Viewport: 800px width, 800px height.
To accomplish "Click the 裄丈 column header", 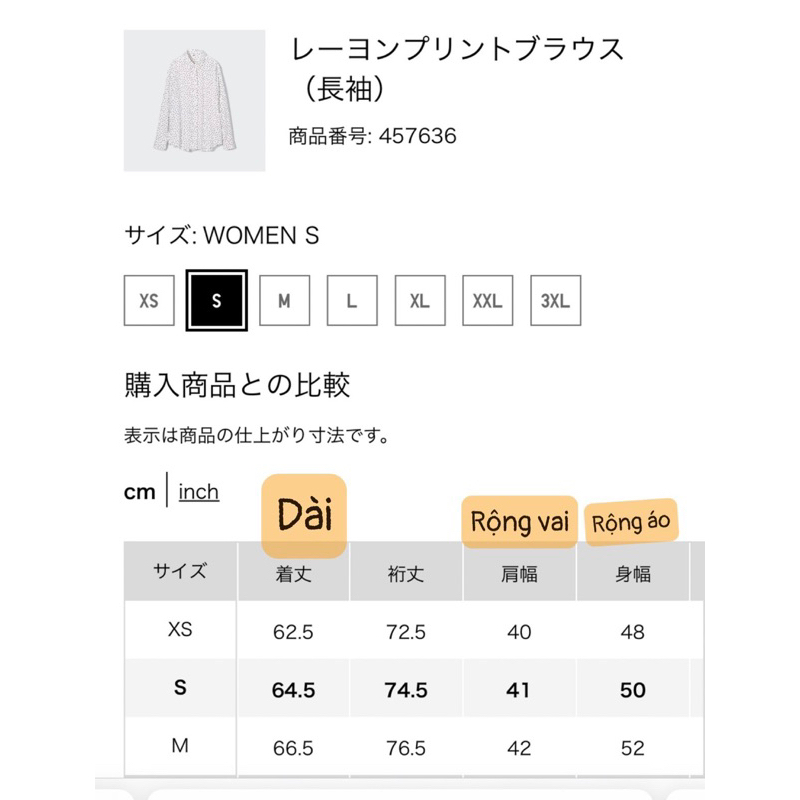I will coord(406,574).
